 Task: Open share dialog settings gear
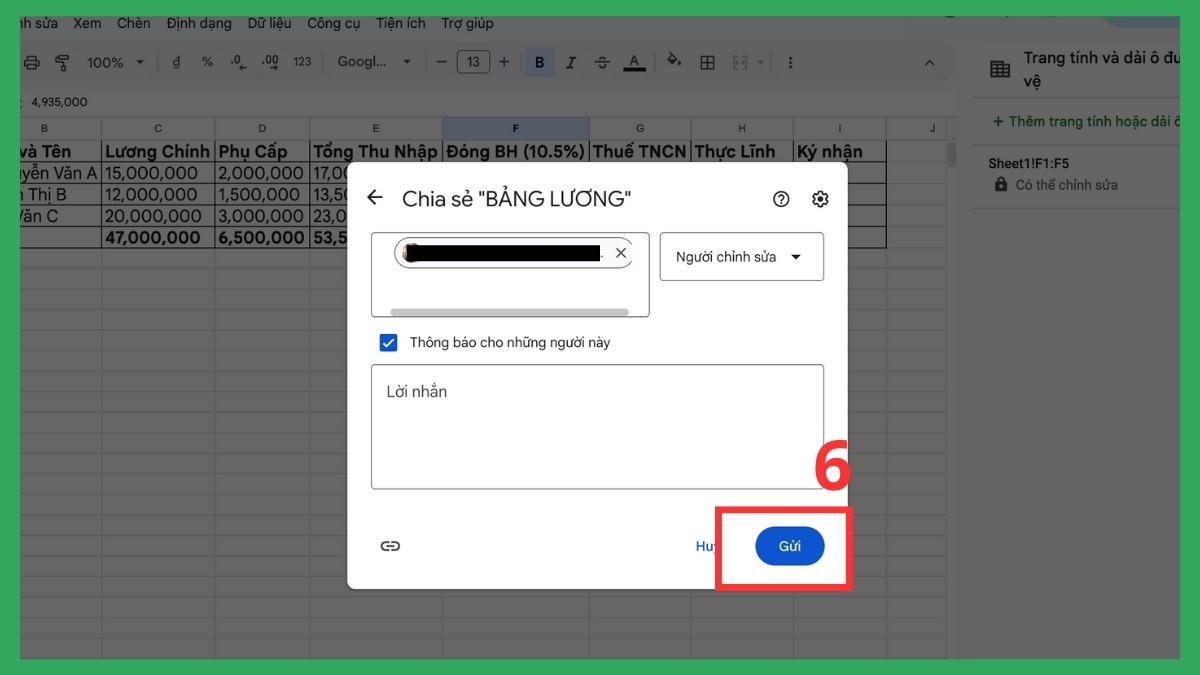click(x=820, y=198)
